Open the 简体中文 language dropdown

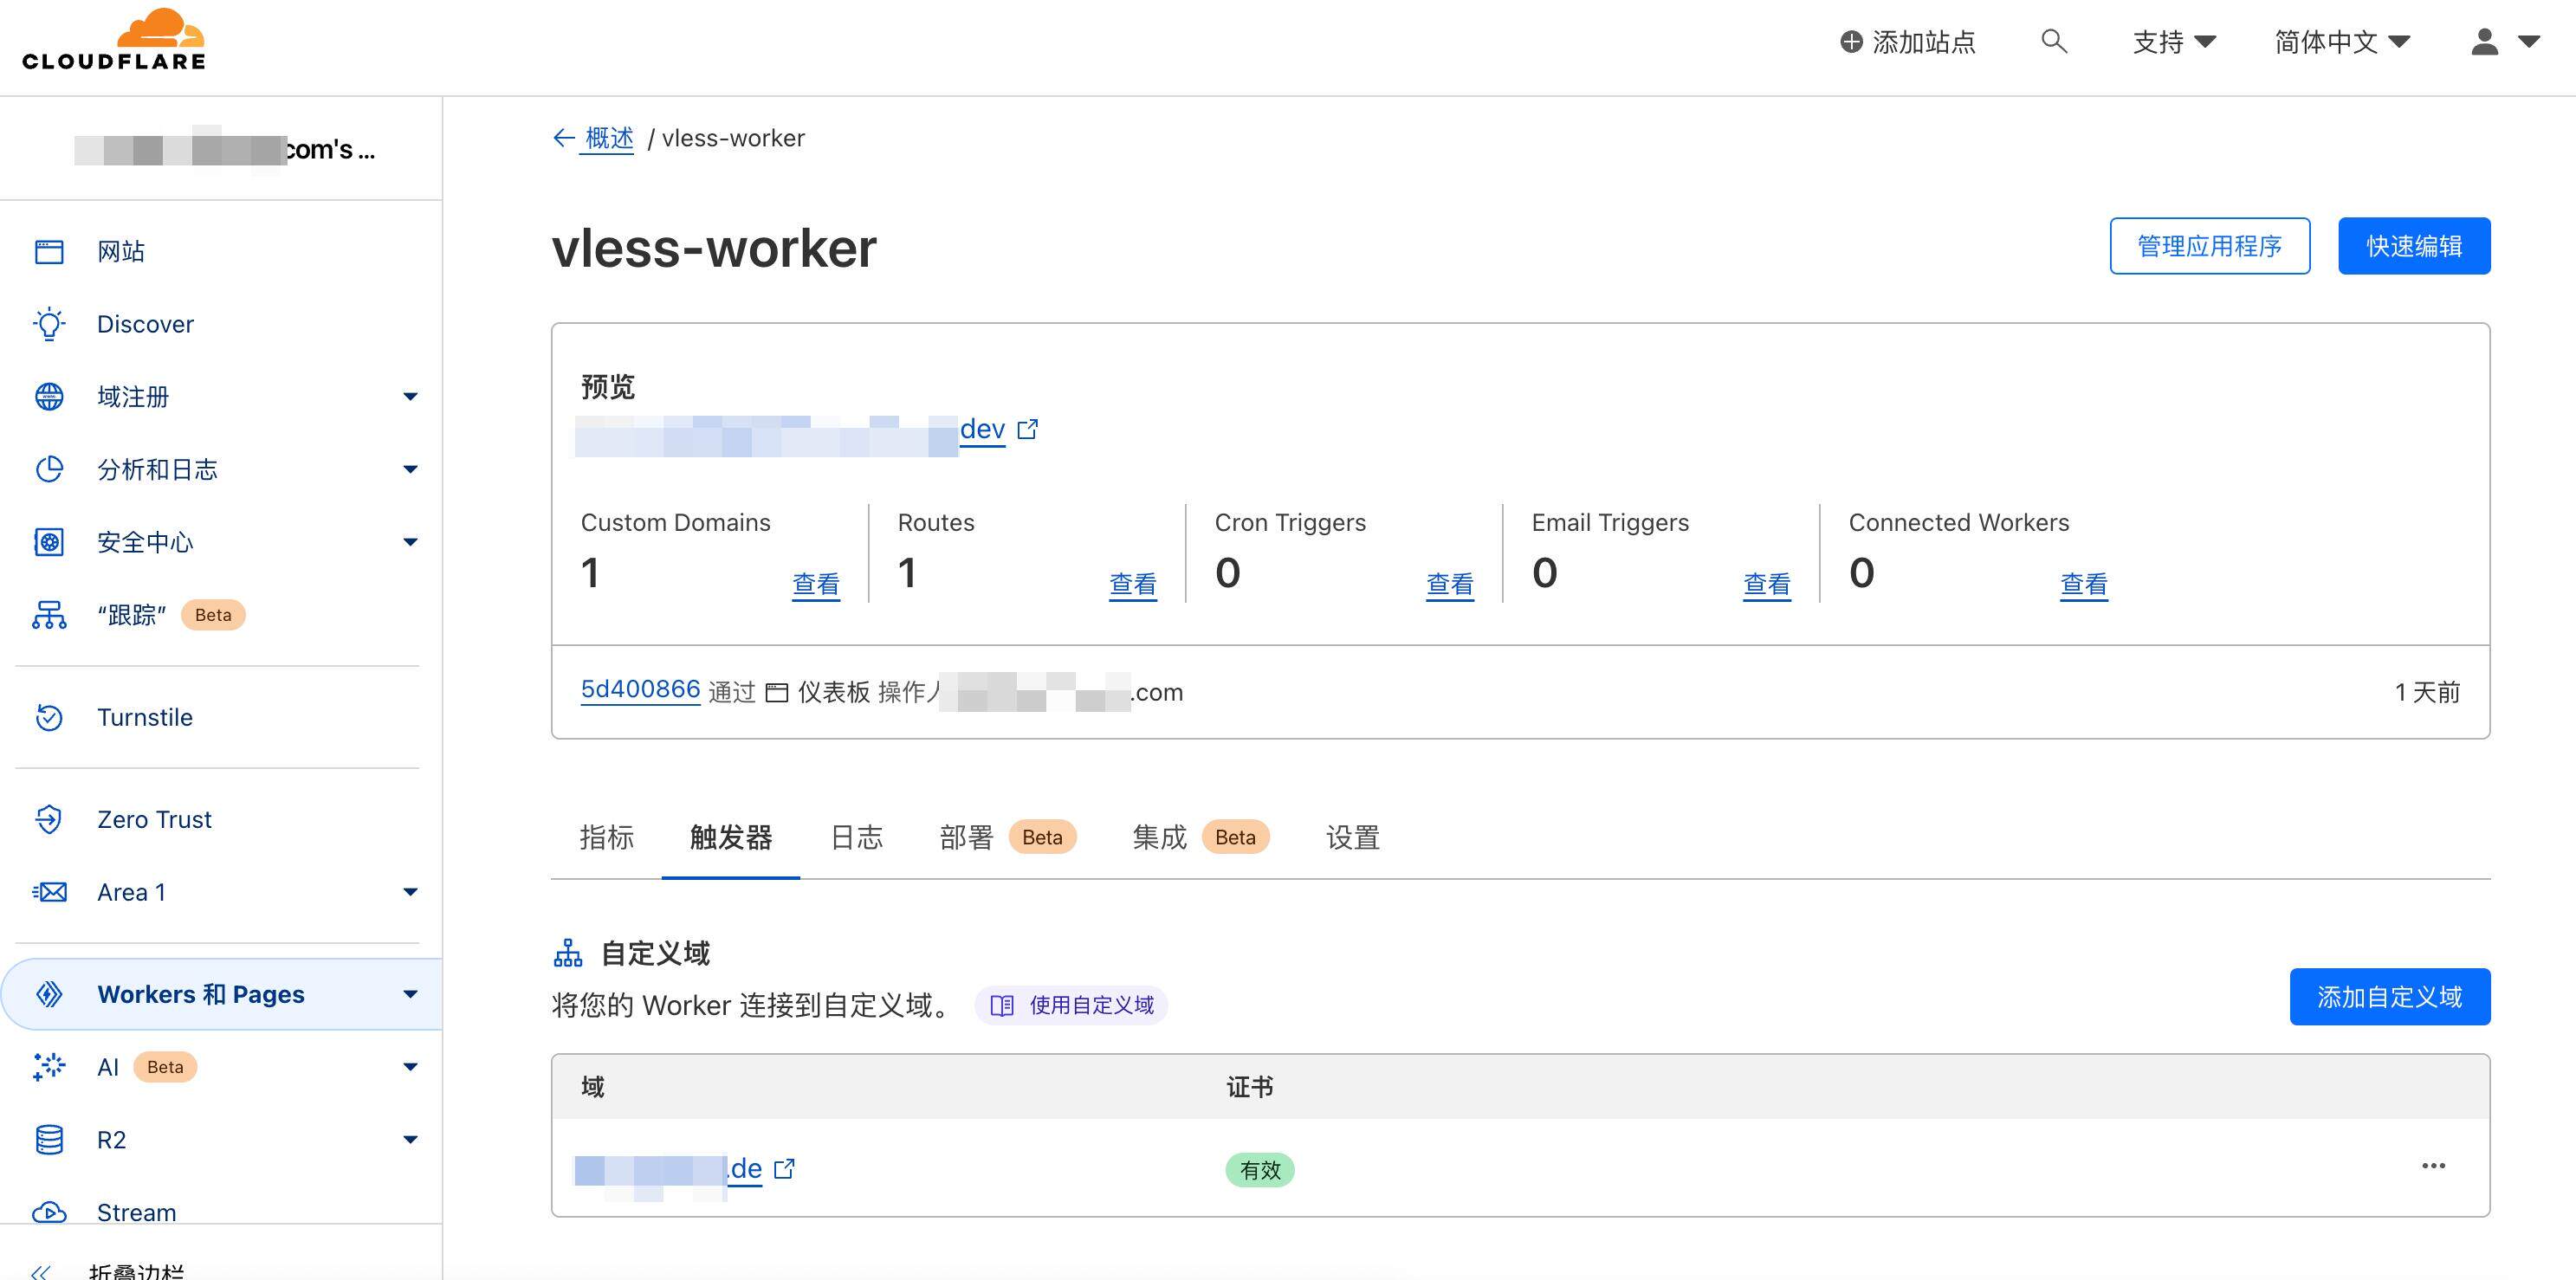pyautogui.click(x=2342, y=41)
